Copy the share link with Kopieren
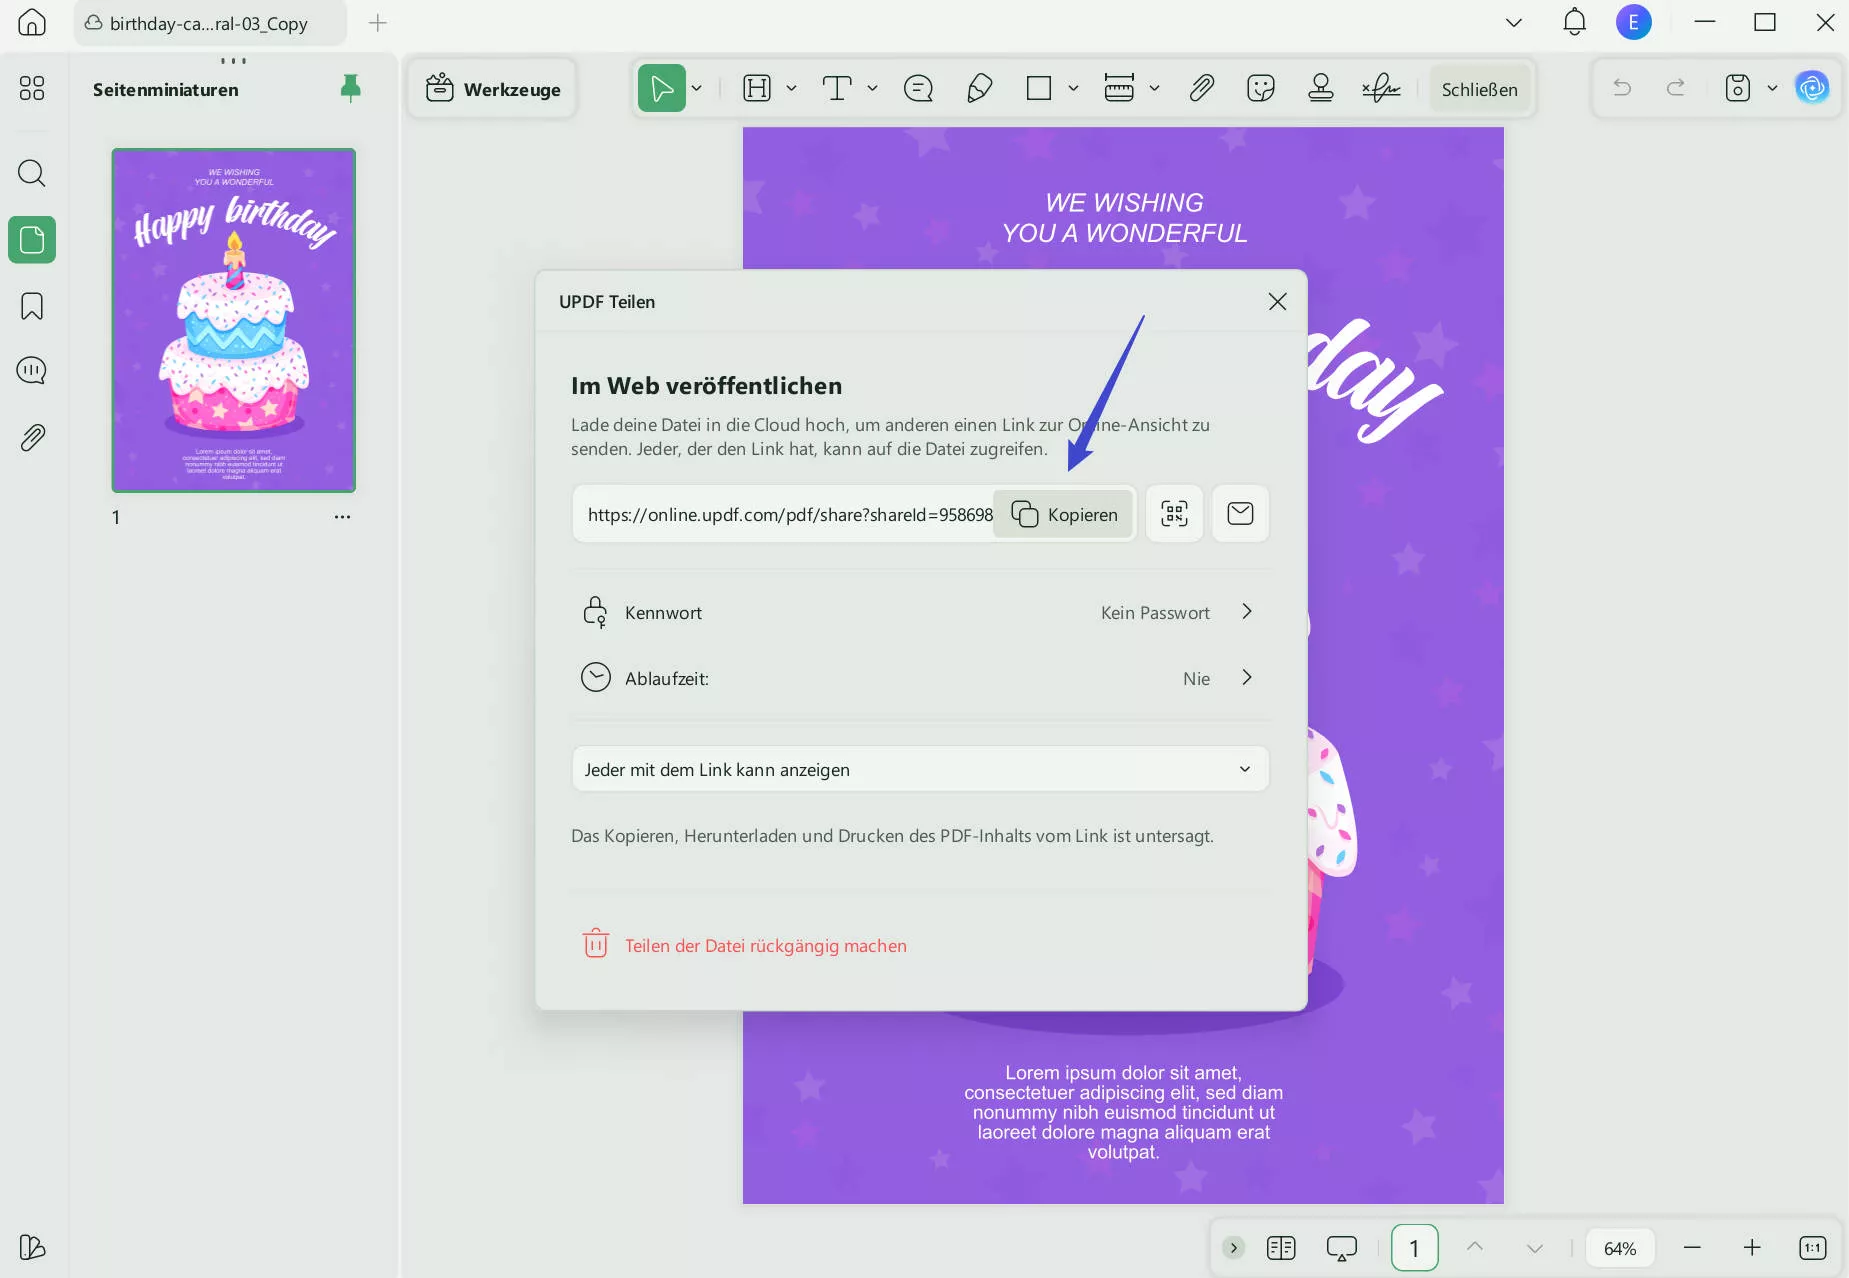Image resolution: width=1849 pixels, height=1278 pixels. point(1064,513)
